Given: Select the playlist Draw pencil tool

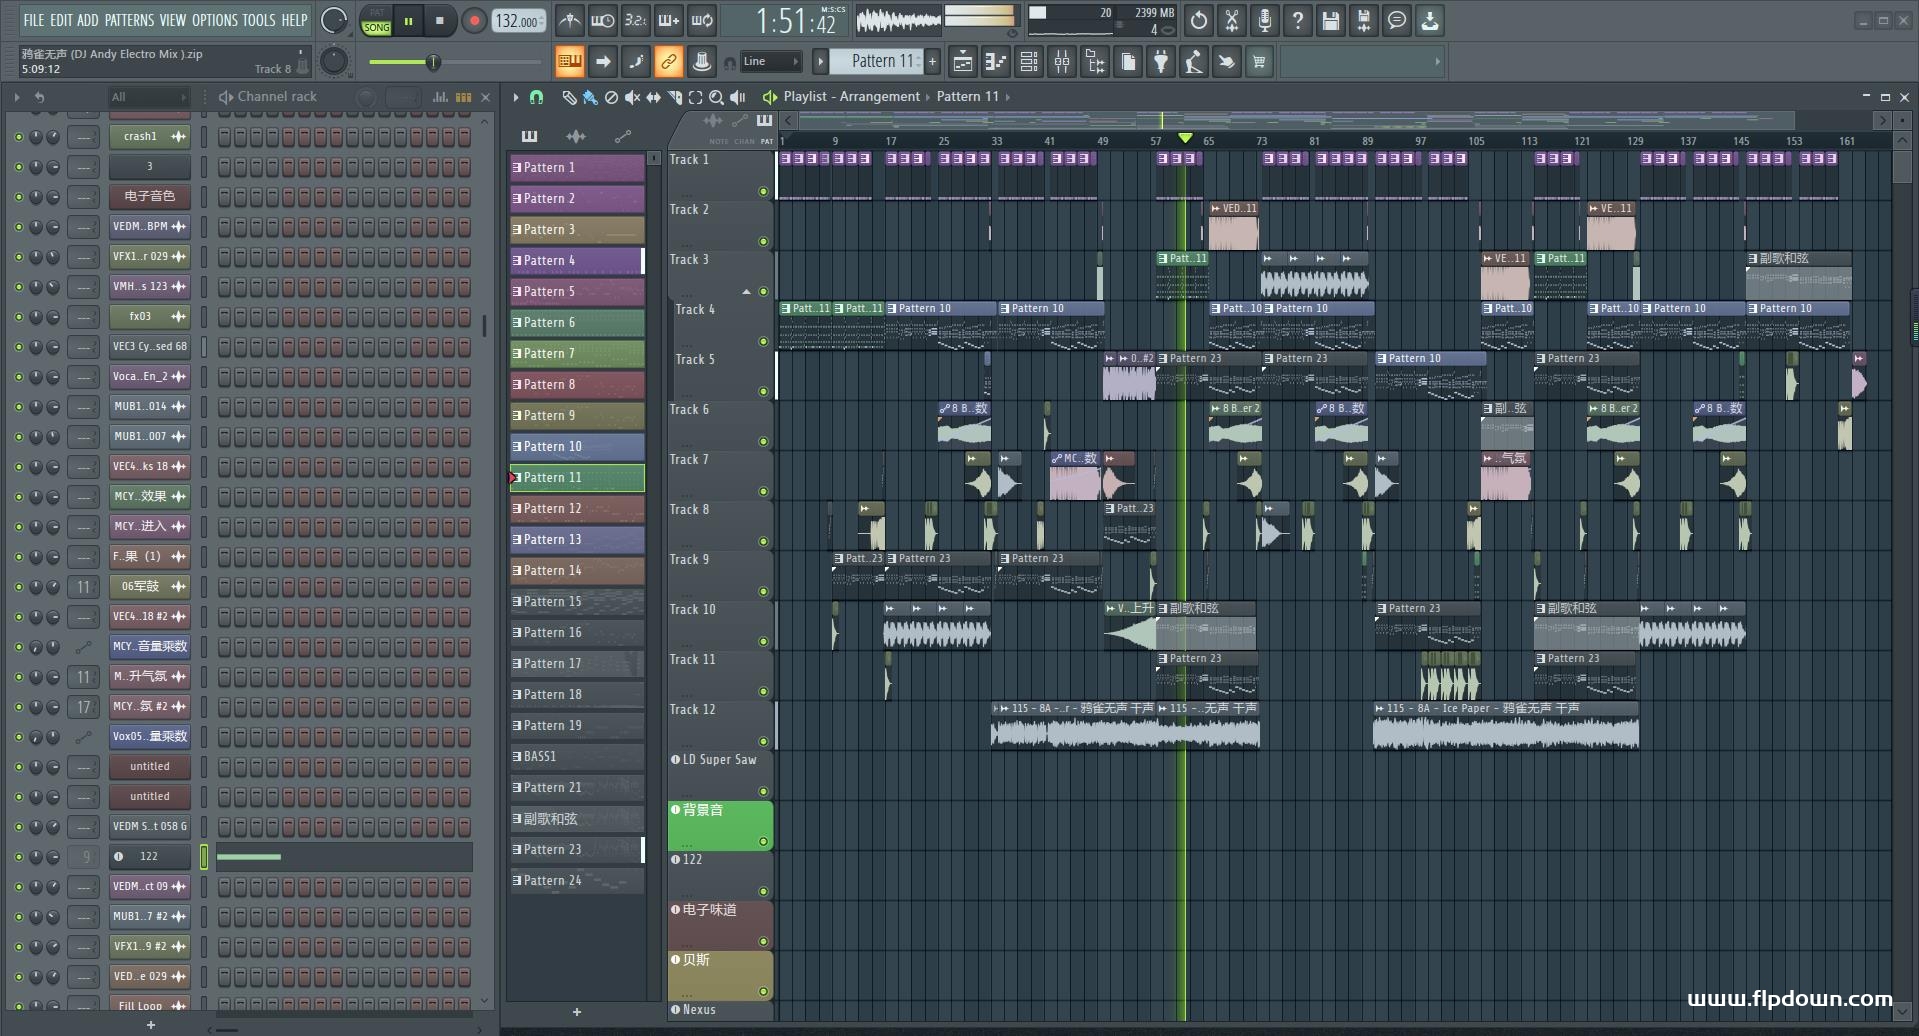Looking at the screenshot, I should point(569,97).
